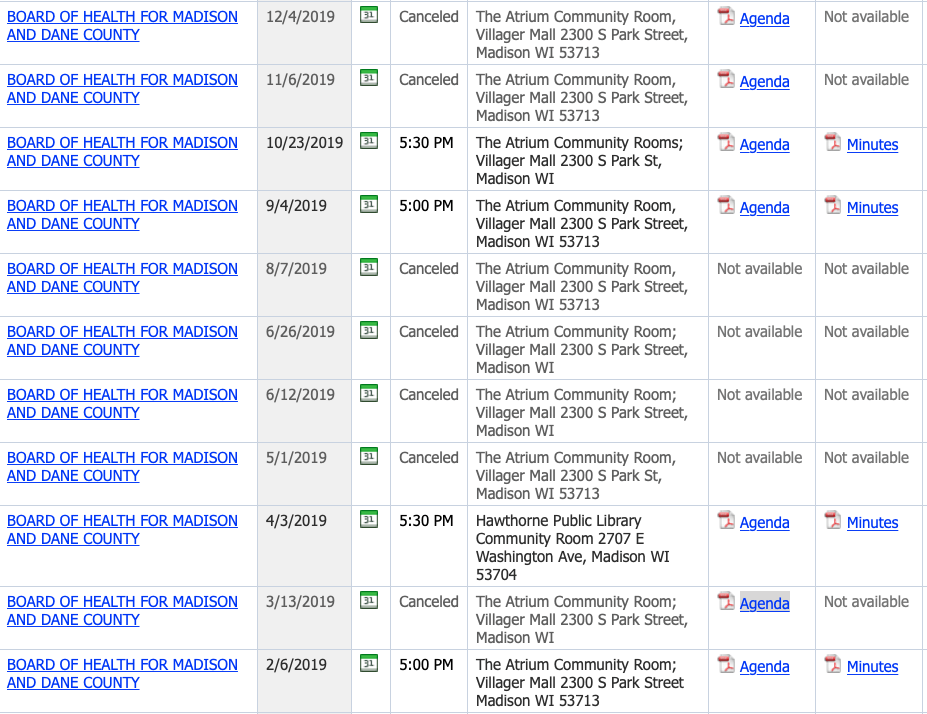Open the Minutes for 4/3/2019 meeting
927x714 pixels.
tap(872, 523)
